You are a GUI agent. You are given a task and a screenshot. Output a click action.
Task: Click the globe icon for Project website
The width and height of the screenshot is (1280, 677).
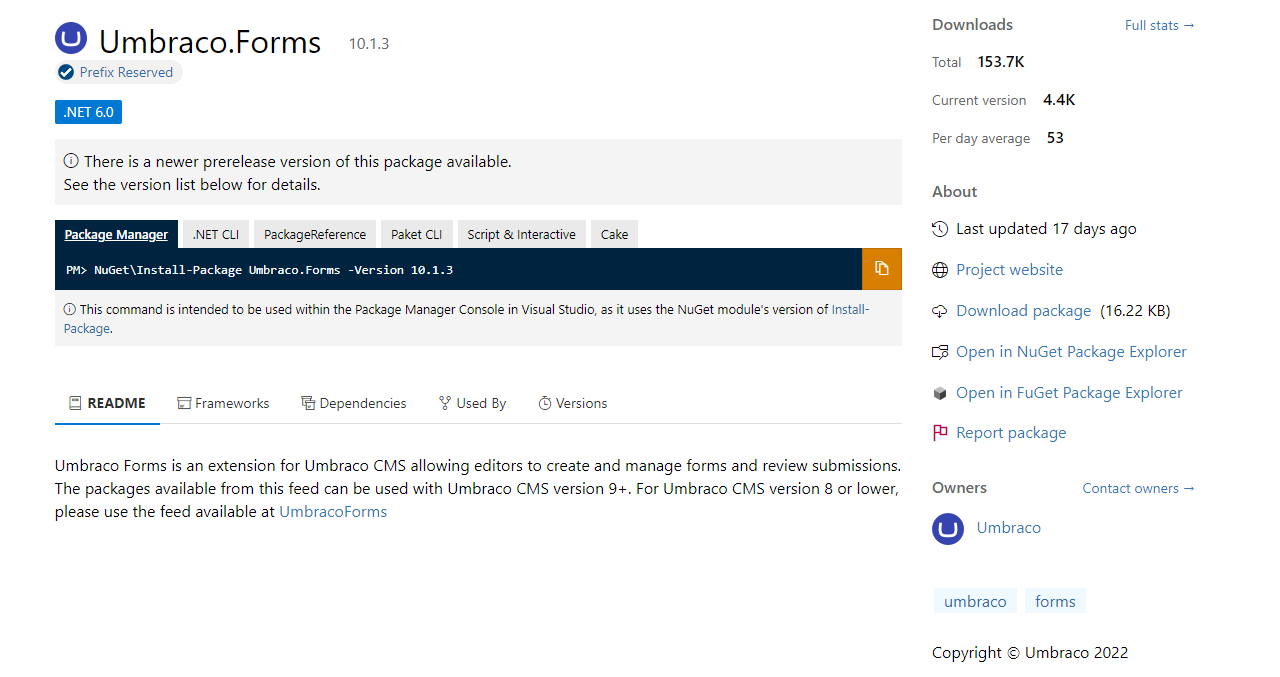pyautogui.click(x=940, y=270)
